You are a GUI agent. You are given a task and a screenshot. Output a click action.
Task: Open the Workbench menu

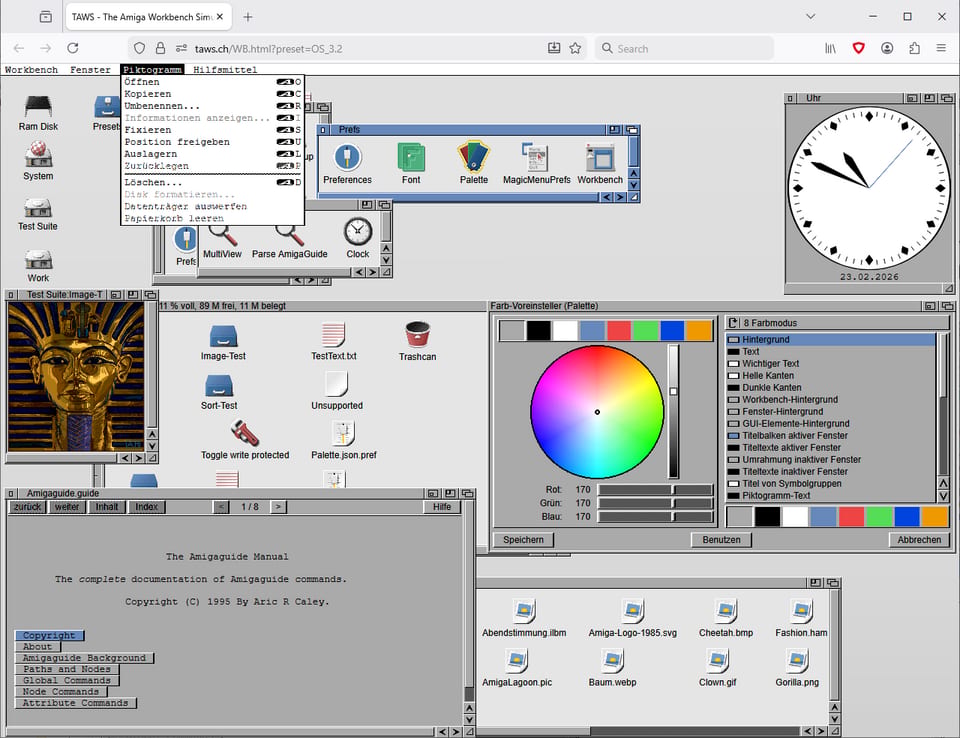31,70
